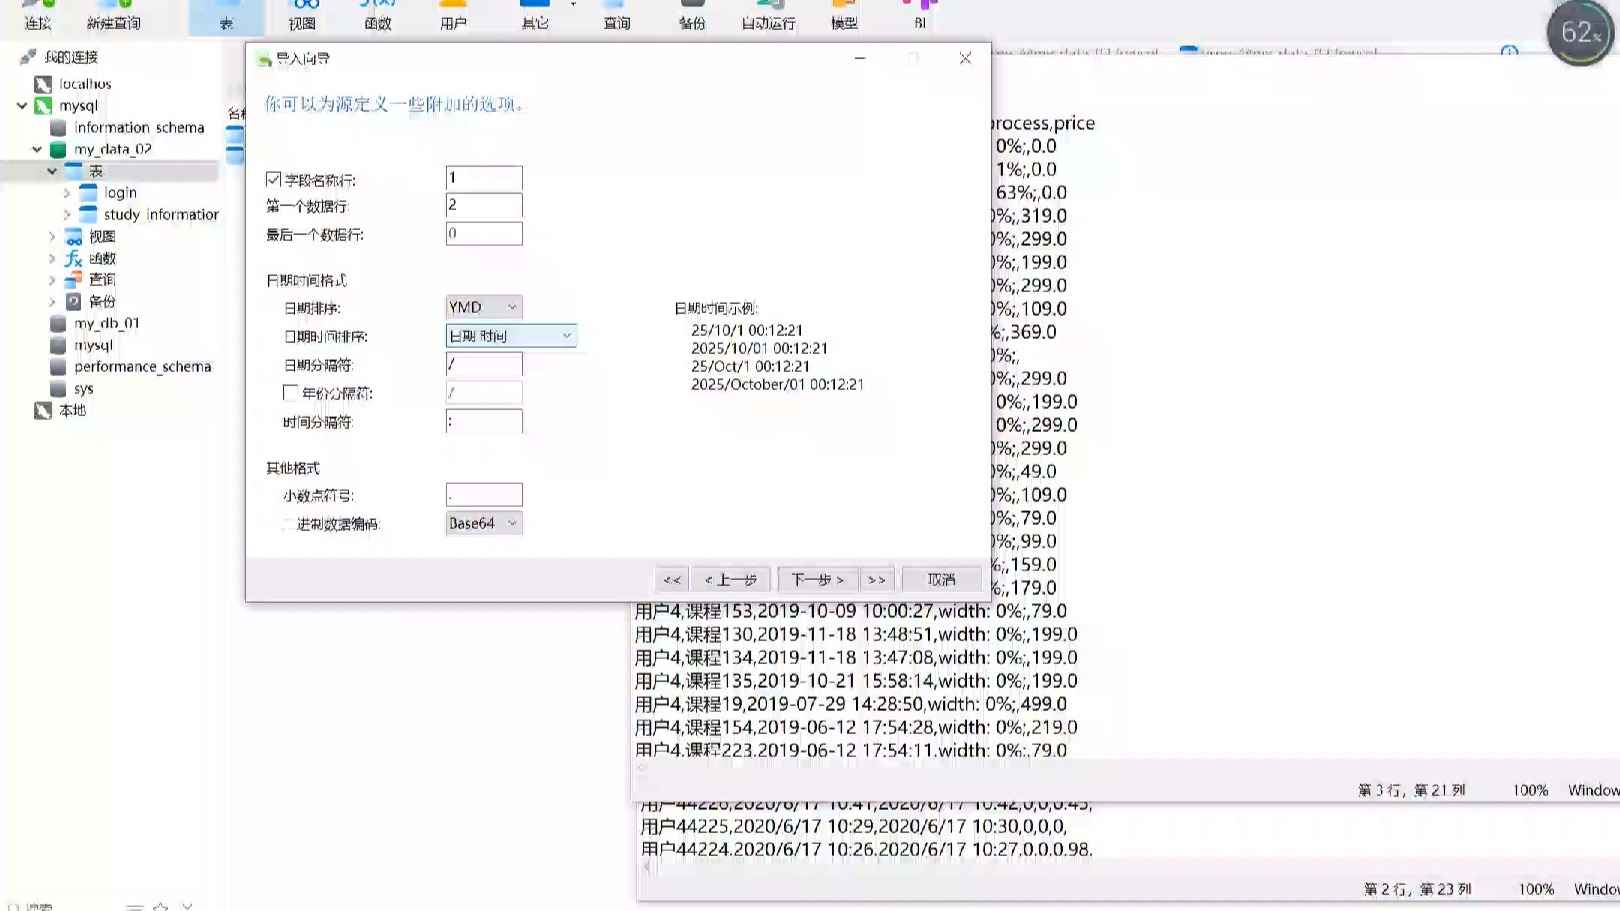Open the 新建查询 (New Query) toolbar item
Viewport: 1620px width, 911px height.
[113, 15]
